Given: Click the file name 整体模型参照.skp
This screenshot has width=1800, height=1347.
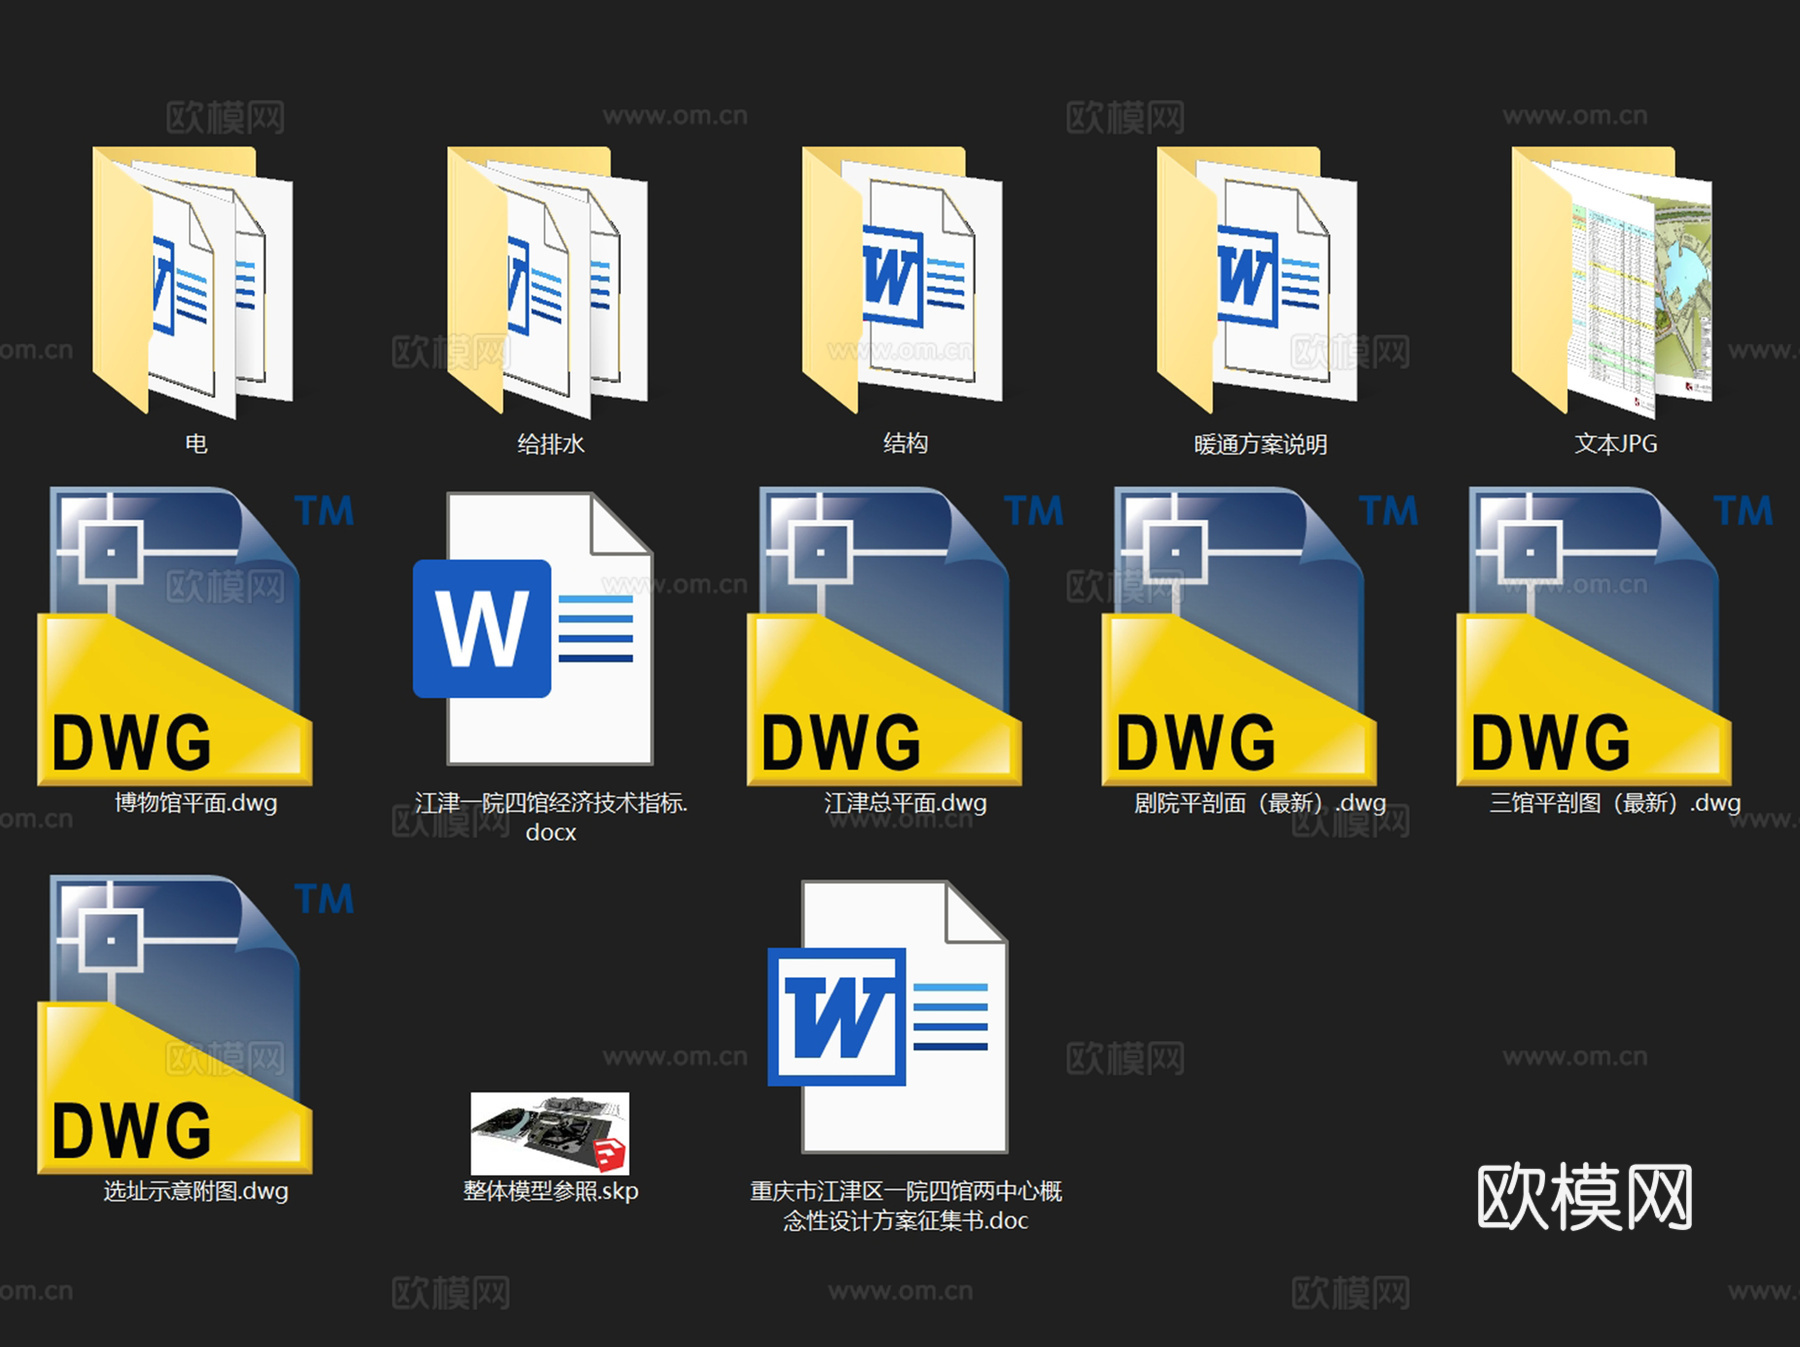Looking at the screenshot, I should (551, 1191).
